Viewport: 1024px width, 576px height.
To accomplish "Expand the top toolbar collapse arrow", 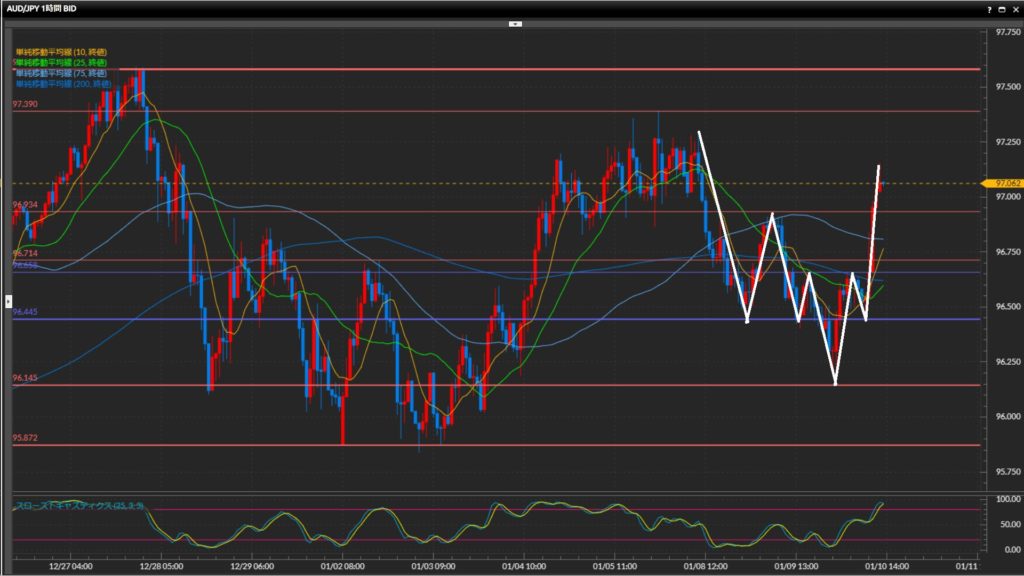I will tap(515, 22).
